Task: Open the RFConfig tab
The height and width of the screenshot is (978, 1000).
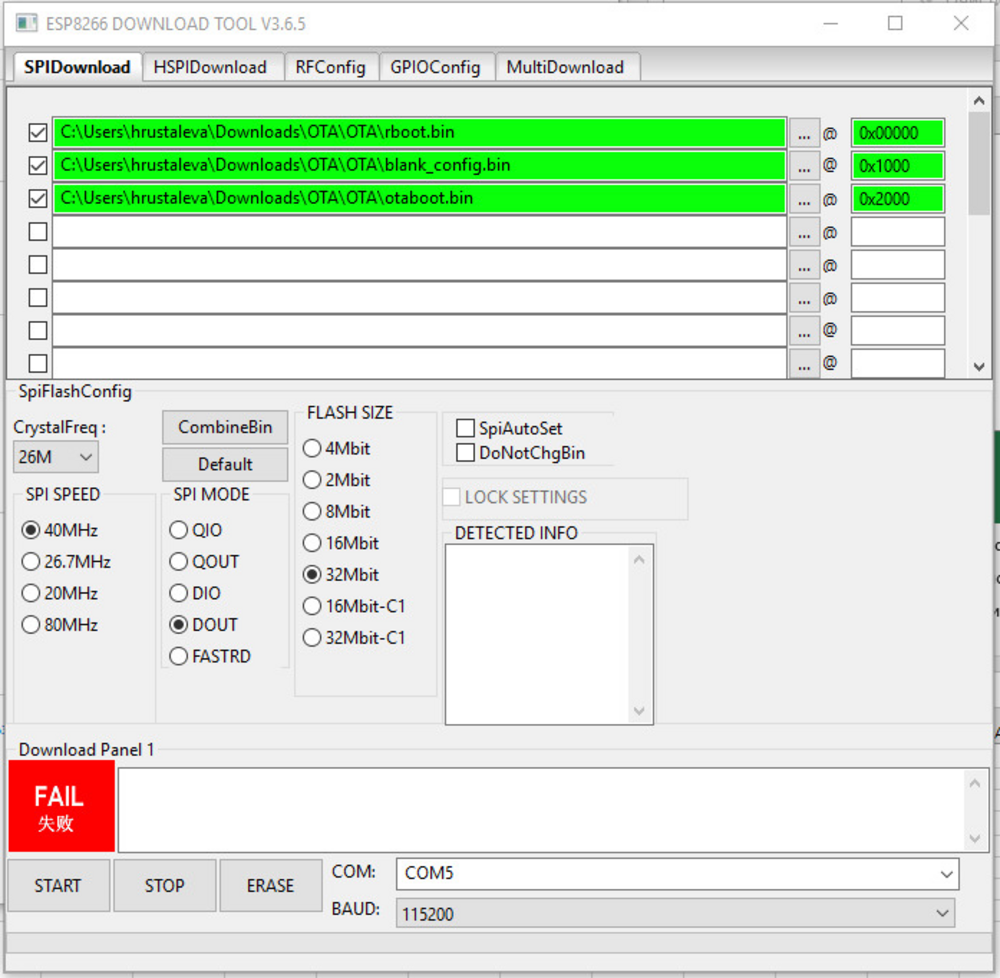Action: click(x=330, y=67)
